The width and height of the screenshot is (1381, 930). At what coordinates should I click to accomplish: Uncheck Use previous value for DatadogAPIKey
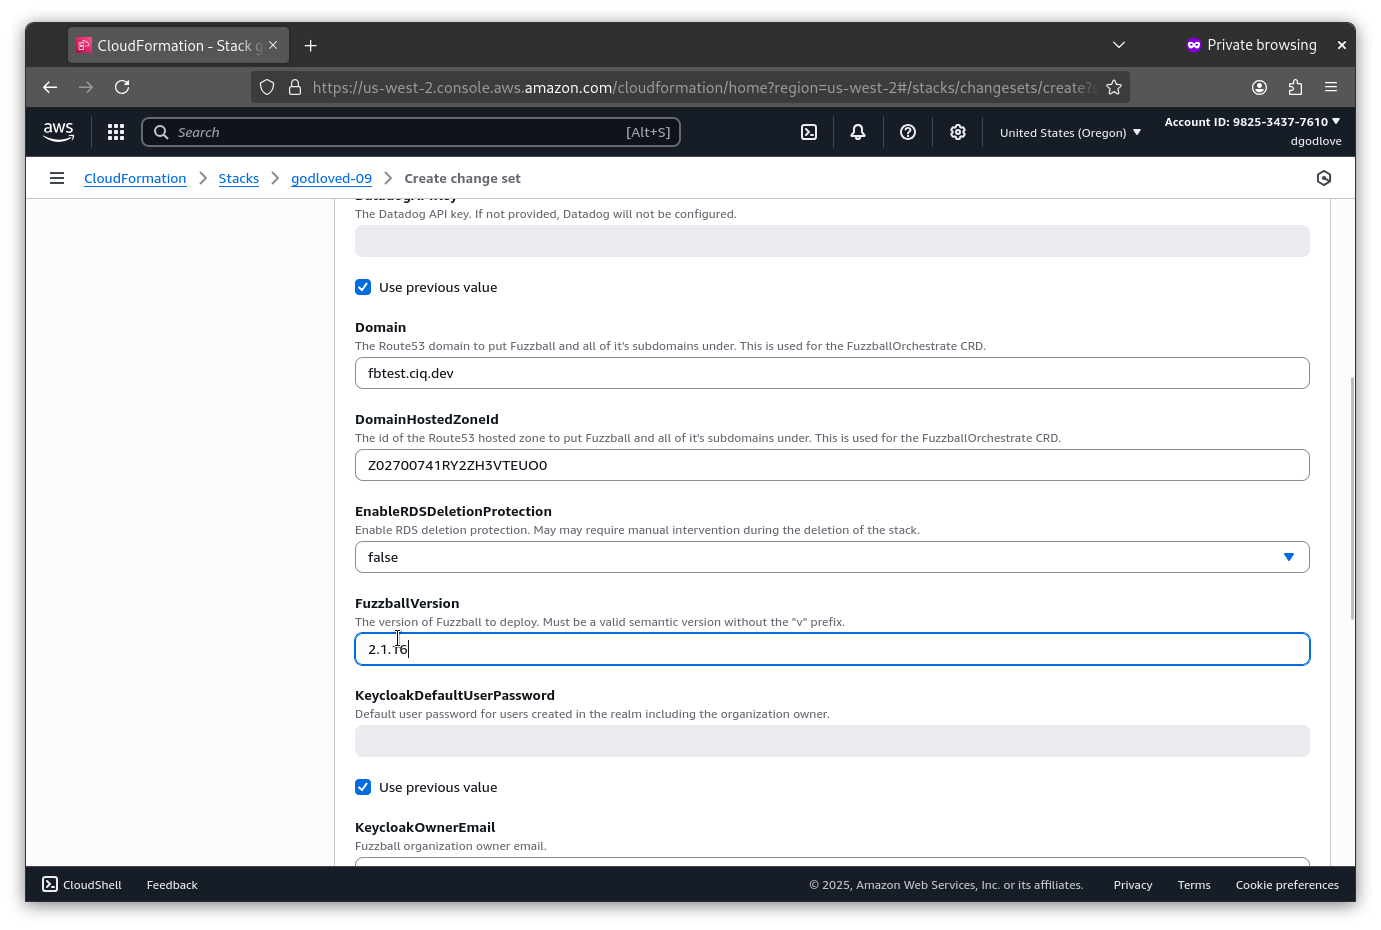point(363,287)
